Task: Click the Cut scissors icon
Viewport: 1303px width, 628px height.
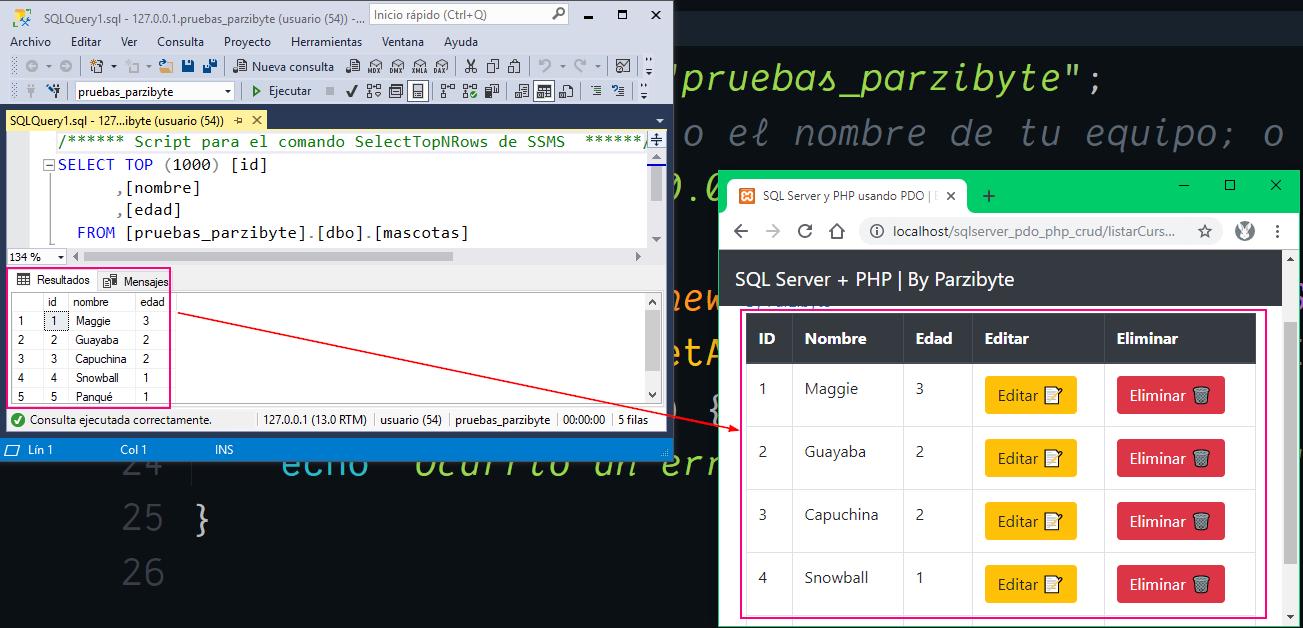Action: click(471, 66)
